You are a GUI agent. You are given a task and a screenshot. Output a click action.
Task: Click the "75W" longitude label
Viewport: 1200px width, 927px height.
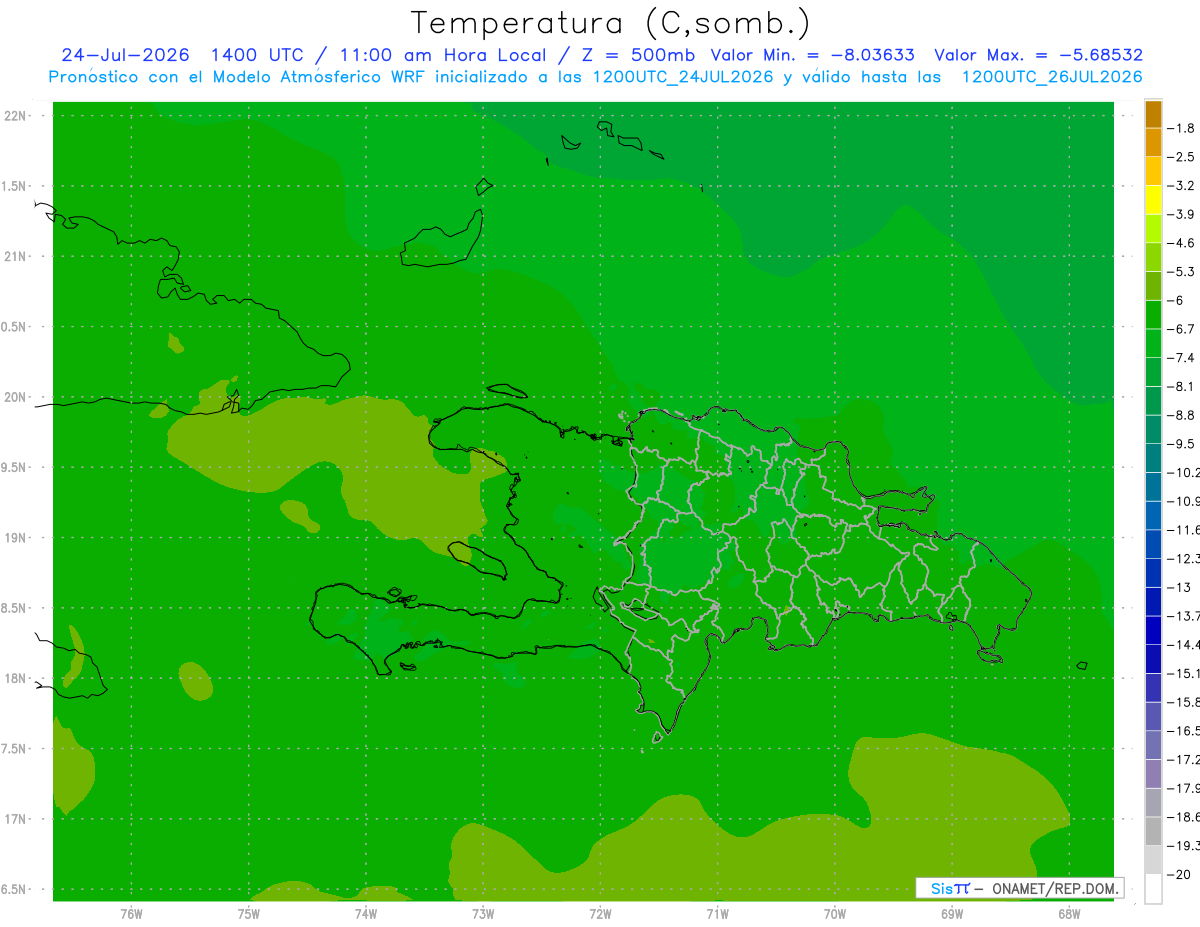coord(249,914)
